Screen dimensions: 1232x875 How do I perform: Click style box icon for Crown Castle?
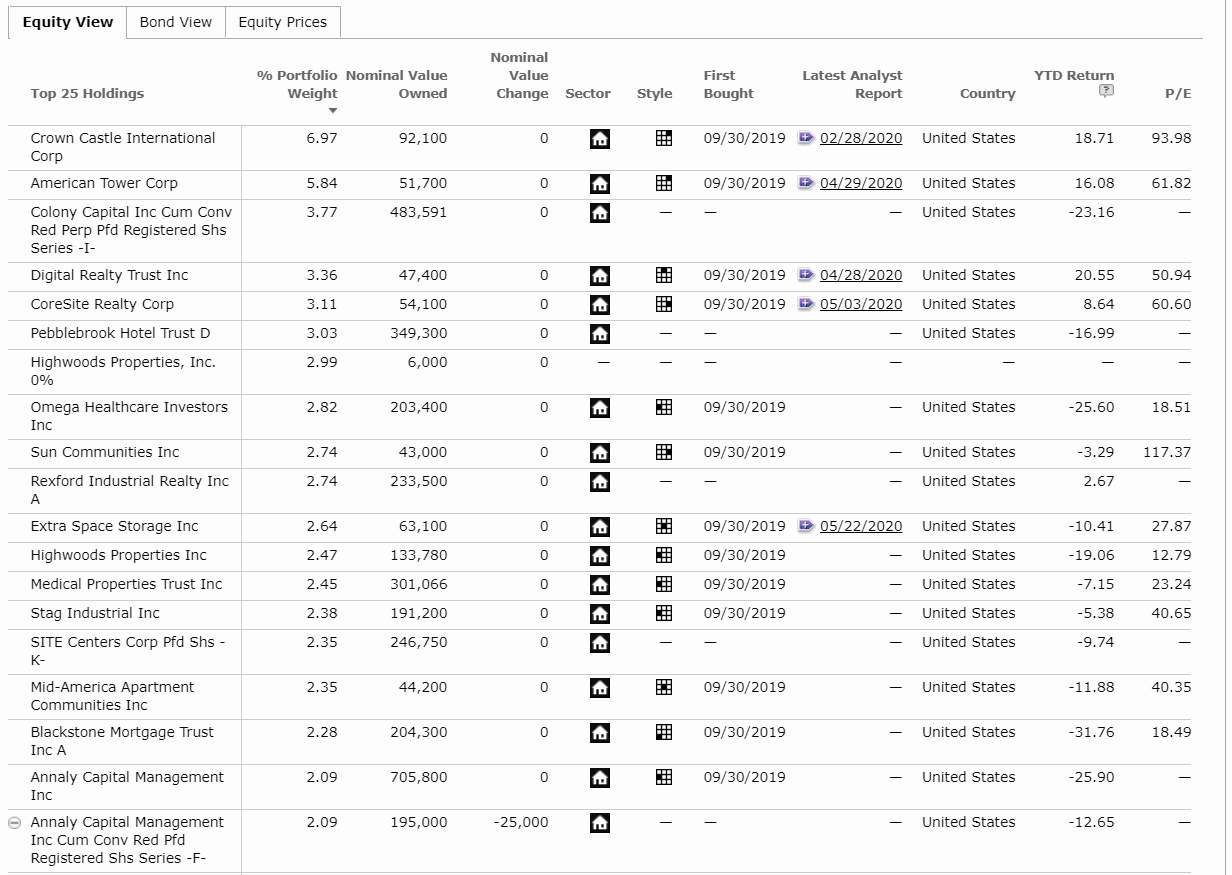coord(663,138)
